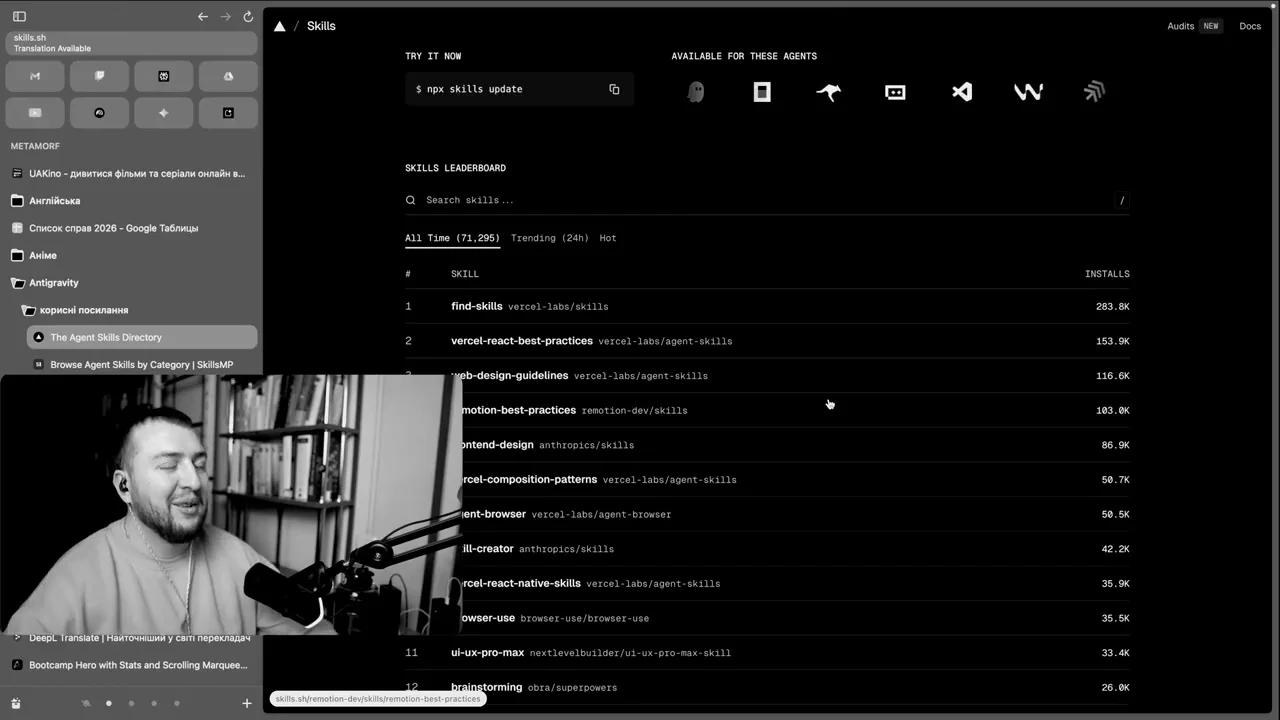This screenshot has height=720, width=1280.
Task: Focus the Search skills field
Action: coord(767,200)
